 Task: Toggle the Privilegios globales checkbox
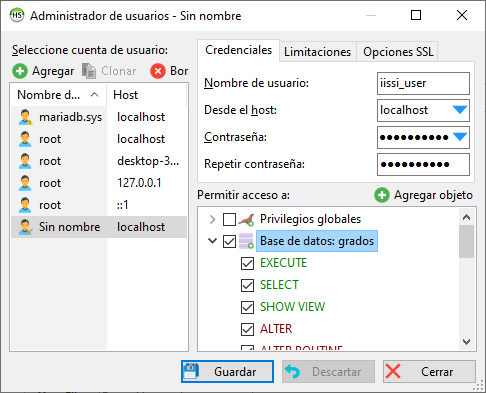(x=229, y=219)
